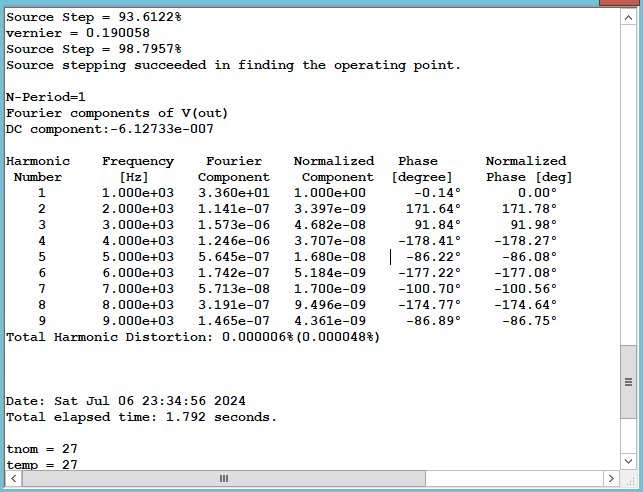This screenshot has height=492, width=643.
Task: Click phase value -0.14°
Action: pos(438,193)
